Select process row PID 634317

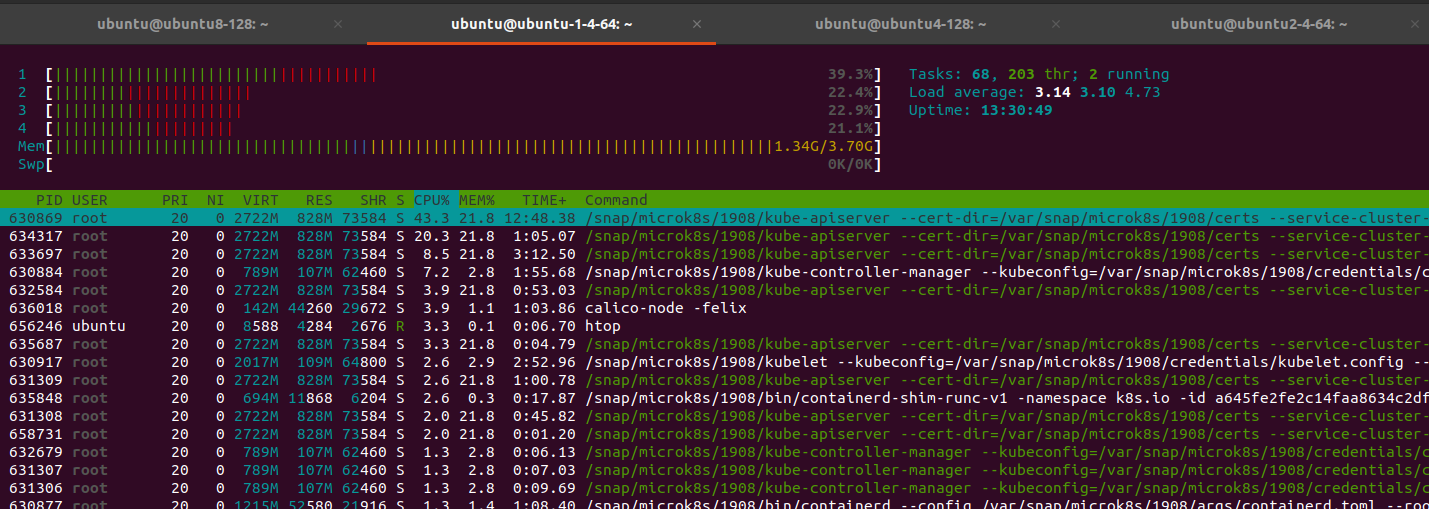714,236
